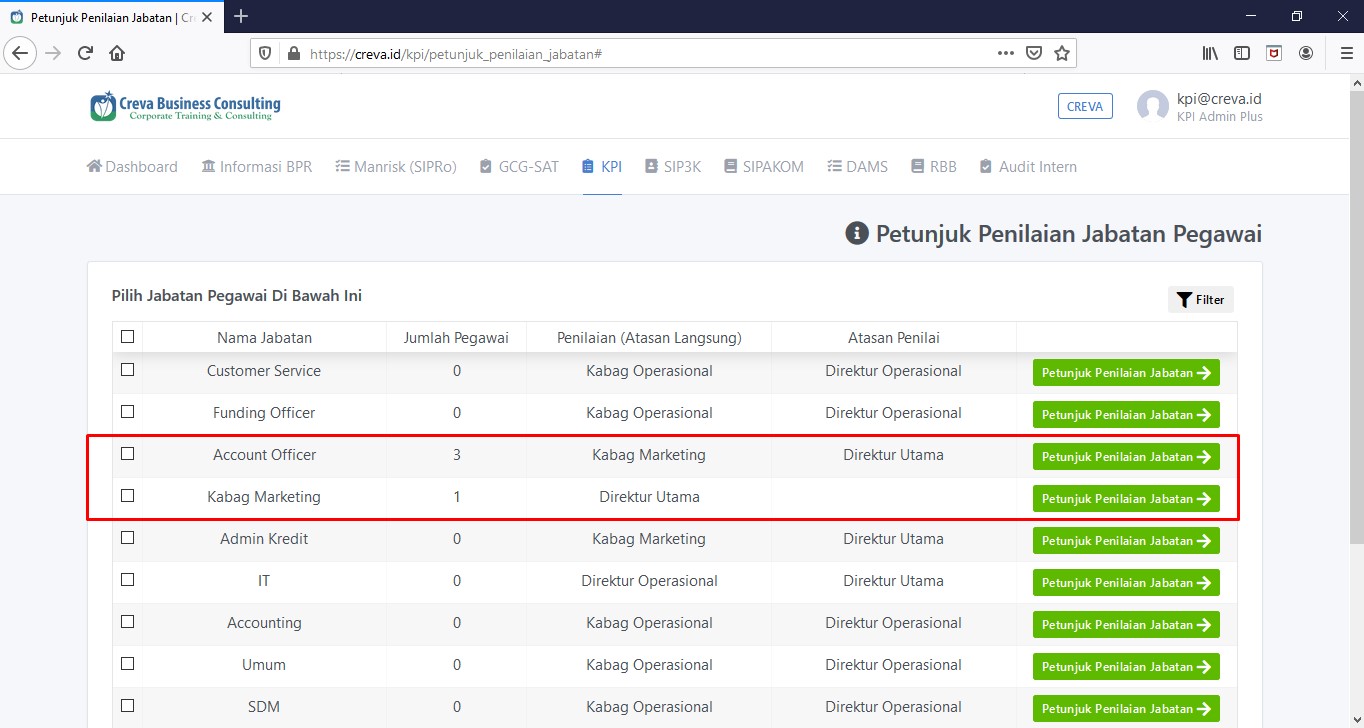Image resolution: width=1364 pixels, height=728 pixels.
Task: Toggle the sidebar view icon
Action: pos(1242,54)
